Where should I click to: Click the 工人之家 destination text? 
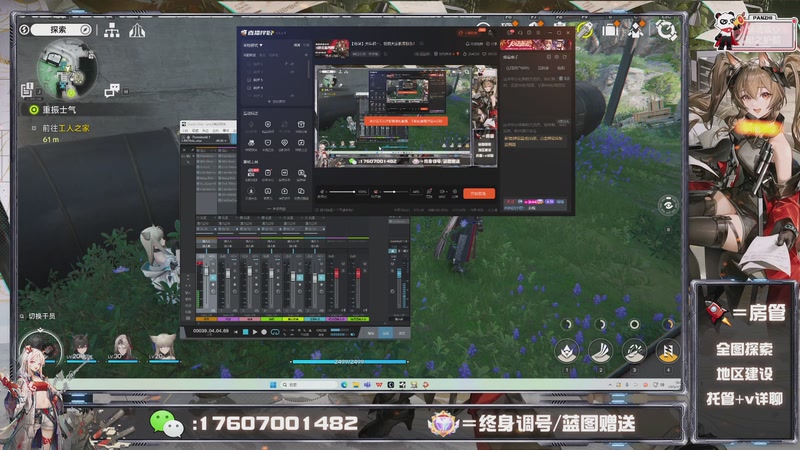pos(74,128)
